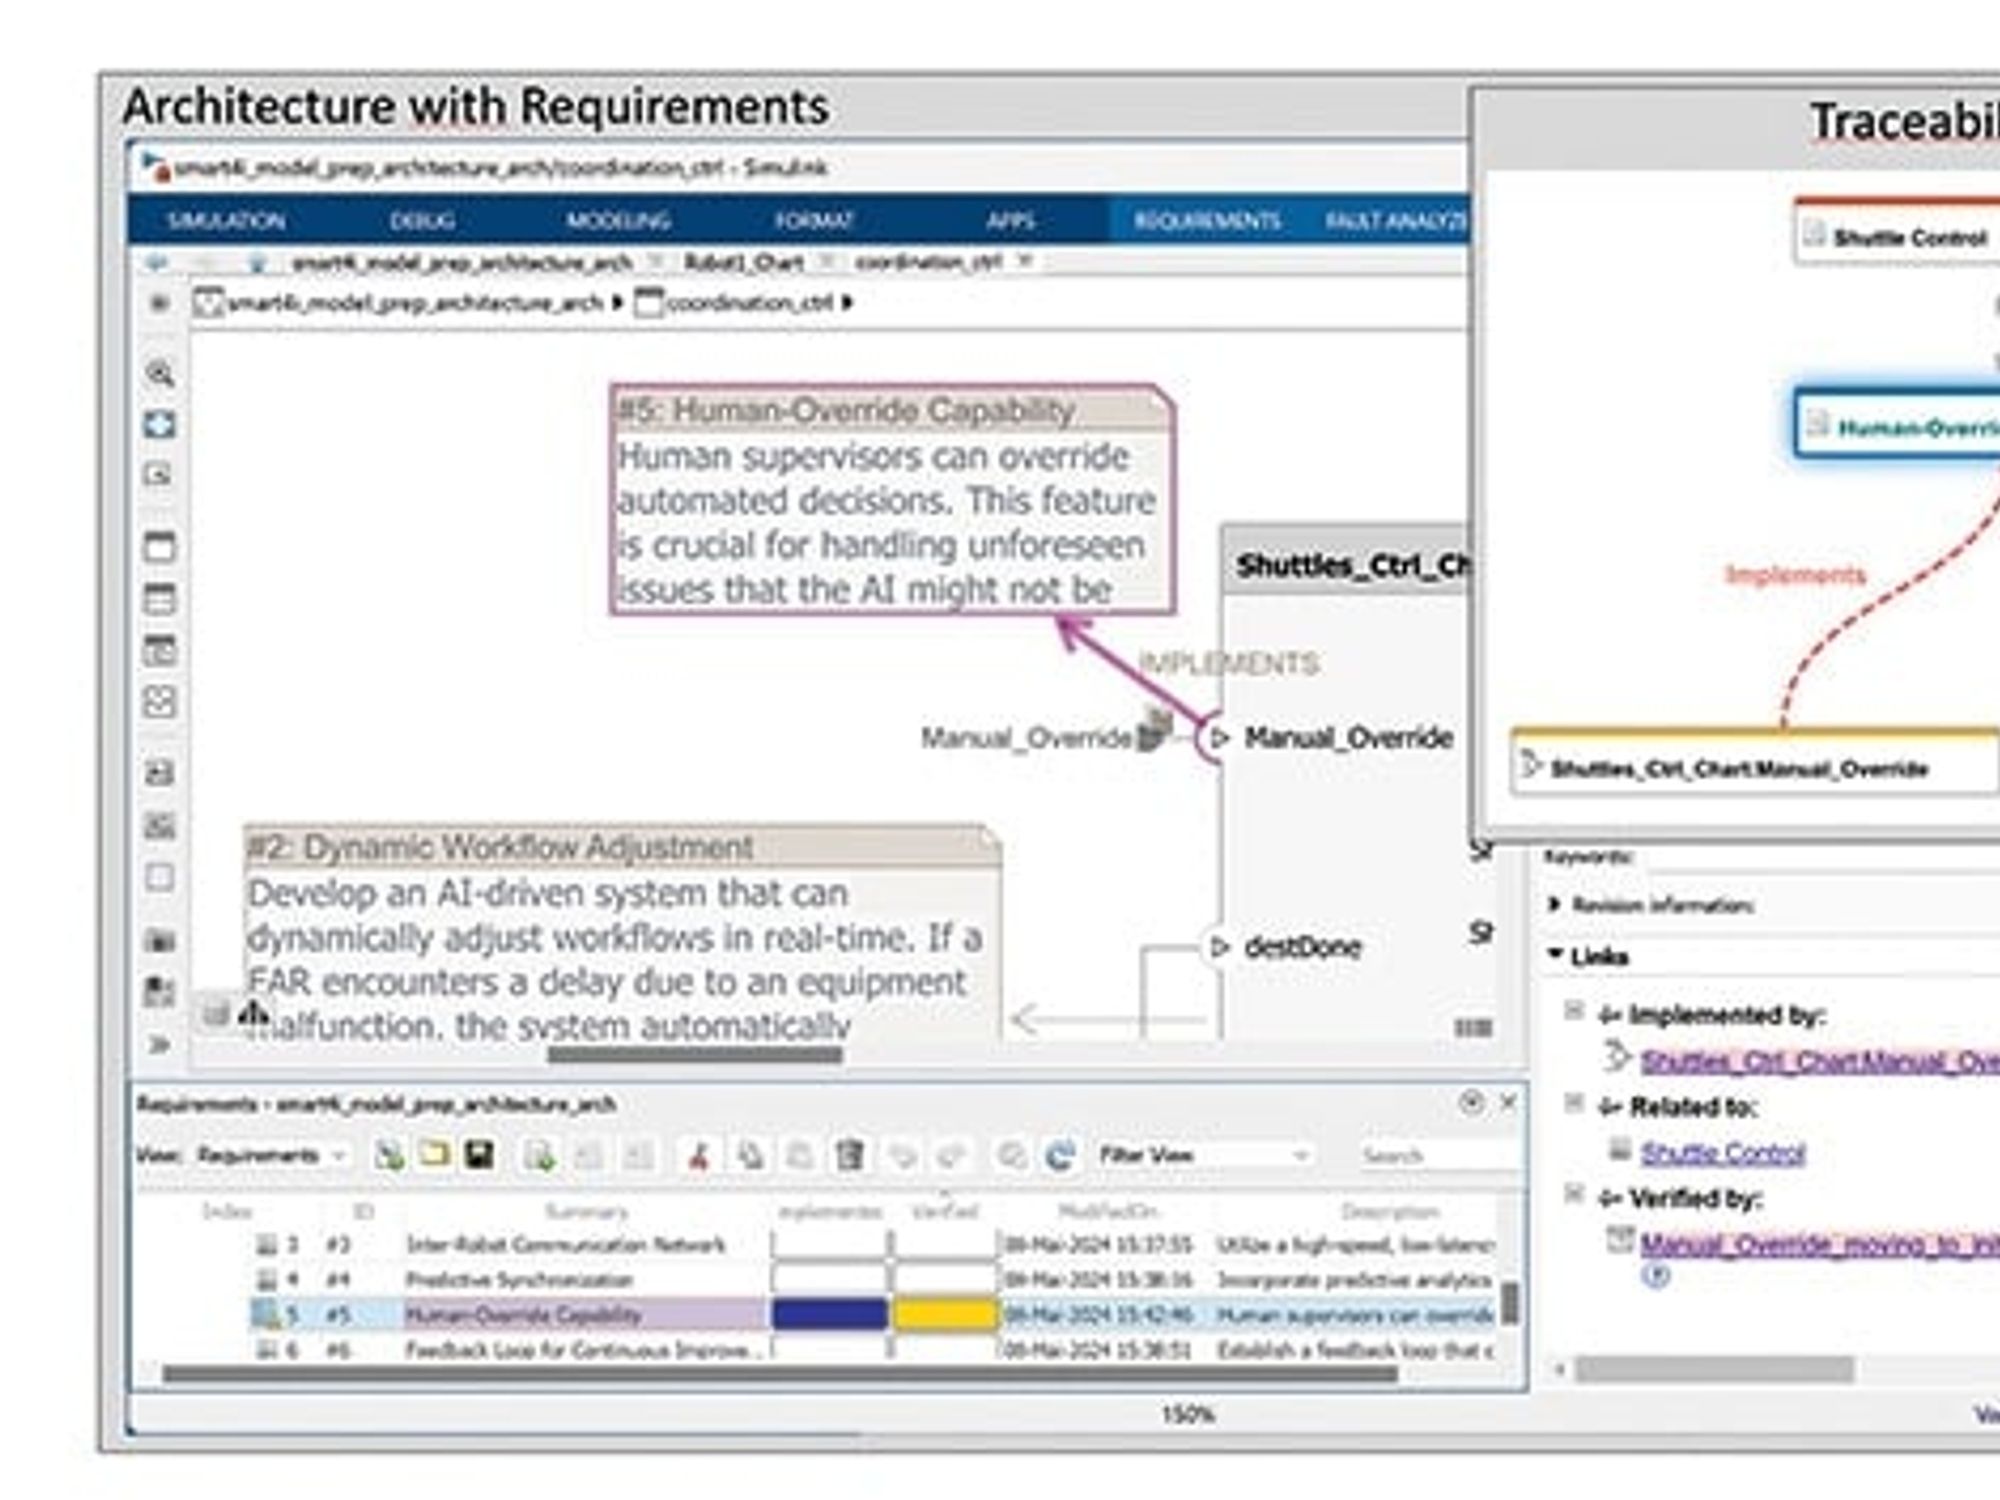Refresh the requirements list with blue arrow
This screenshot has height=1500, width=2000.
coord(1060,1156)
